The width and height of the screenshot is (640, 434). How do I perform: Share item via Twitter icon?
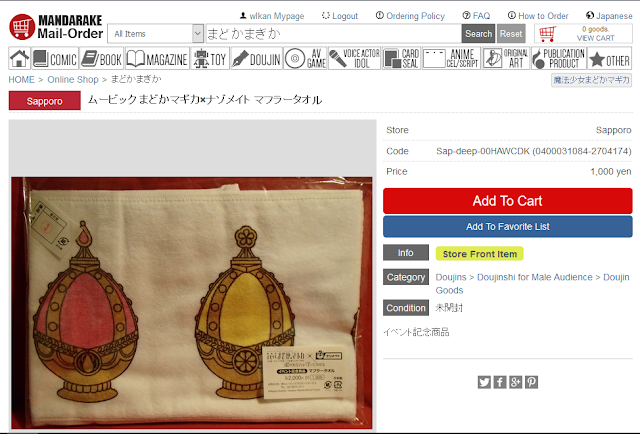(484, 382)
